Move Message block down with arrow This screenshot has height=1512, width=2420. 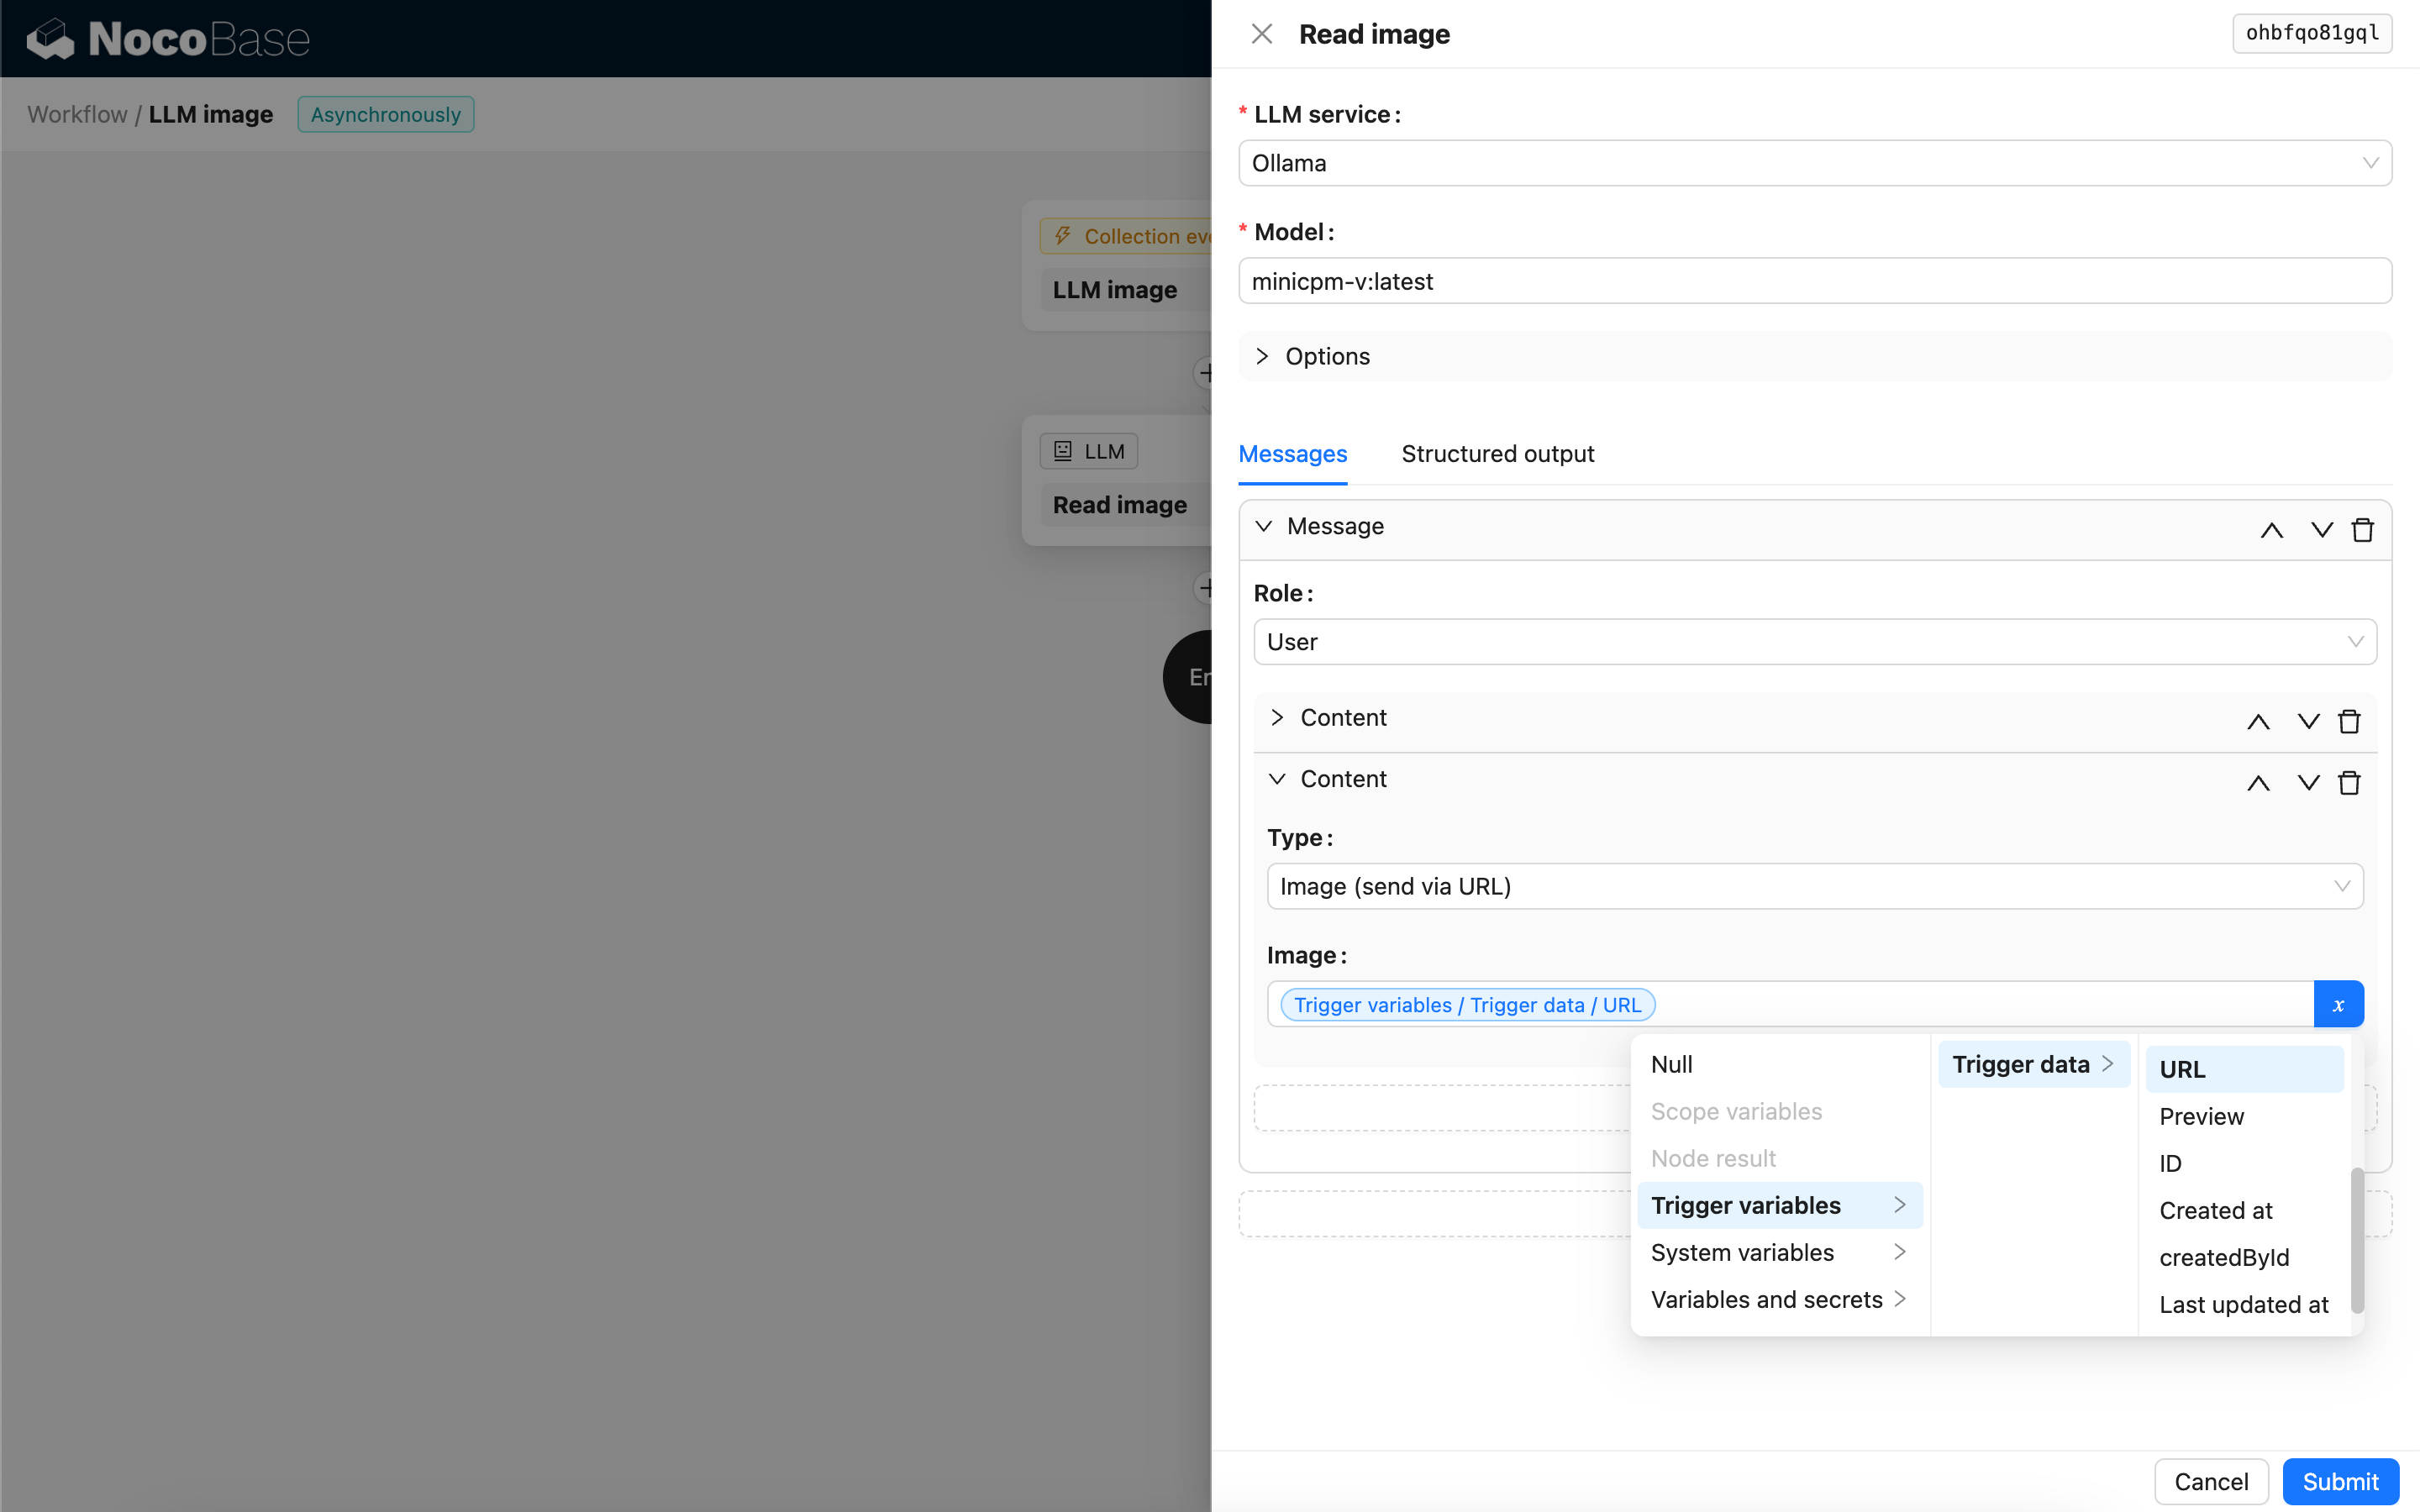(2321, 529)
